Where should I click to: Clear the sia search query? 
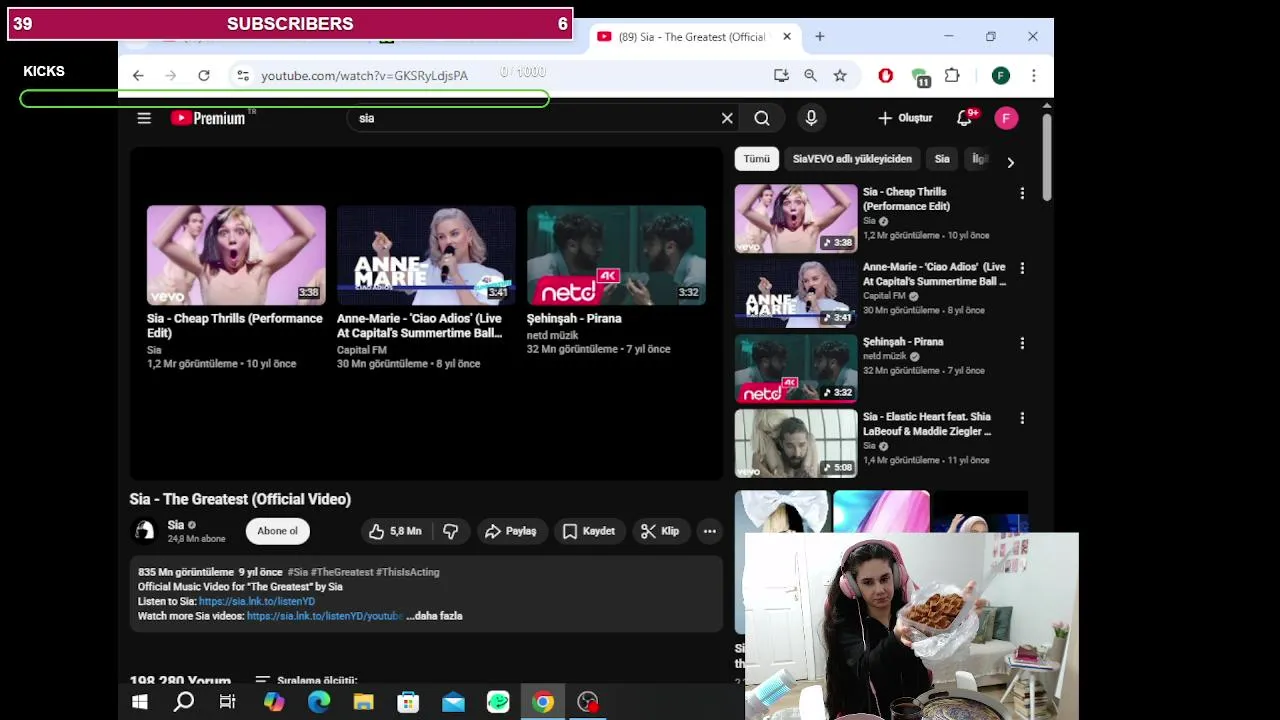pos(727,118)
